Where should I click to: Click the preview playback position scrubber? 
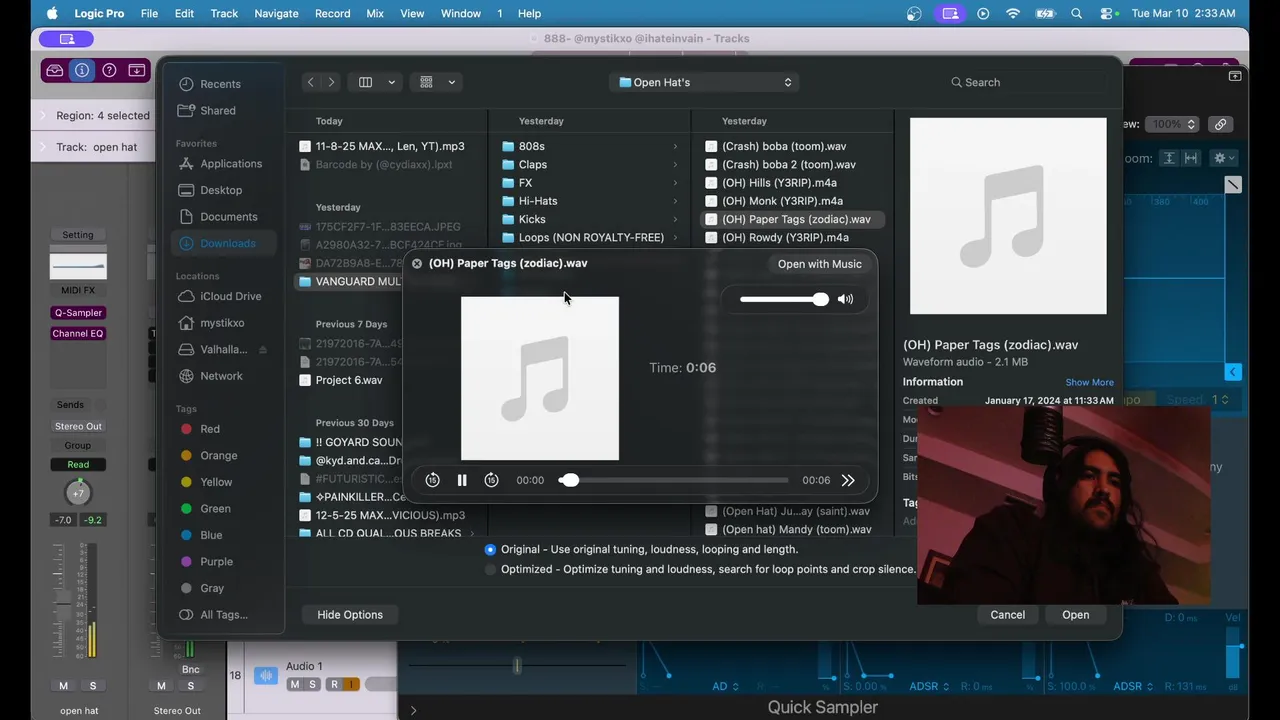(569, 480)
